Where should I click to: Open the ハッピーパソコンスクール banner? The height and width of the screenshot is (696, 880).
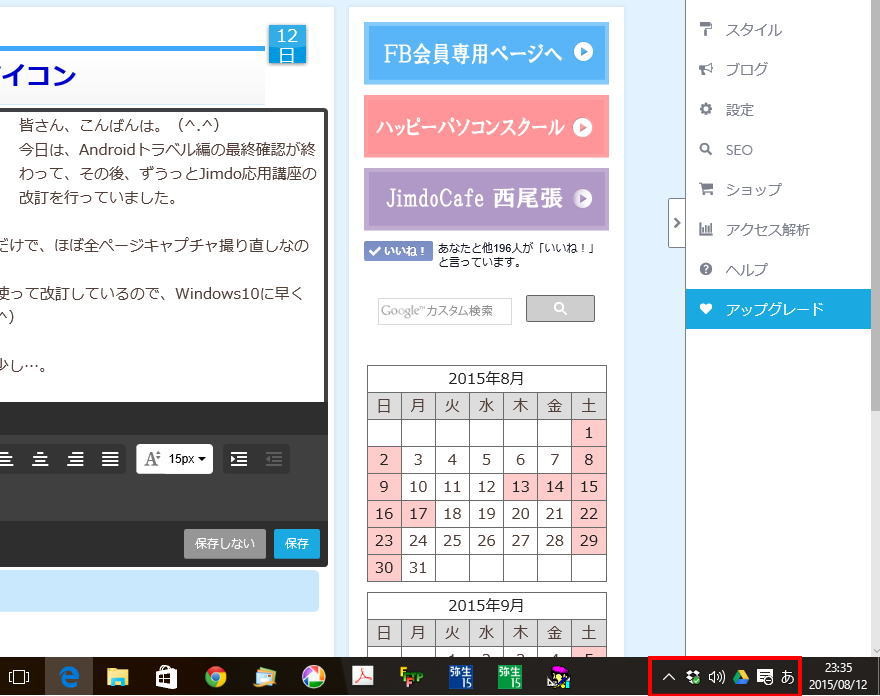487,127
